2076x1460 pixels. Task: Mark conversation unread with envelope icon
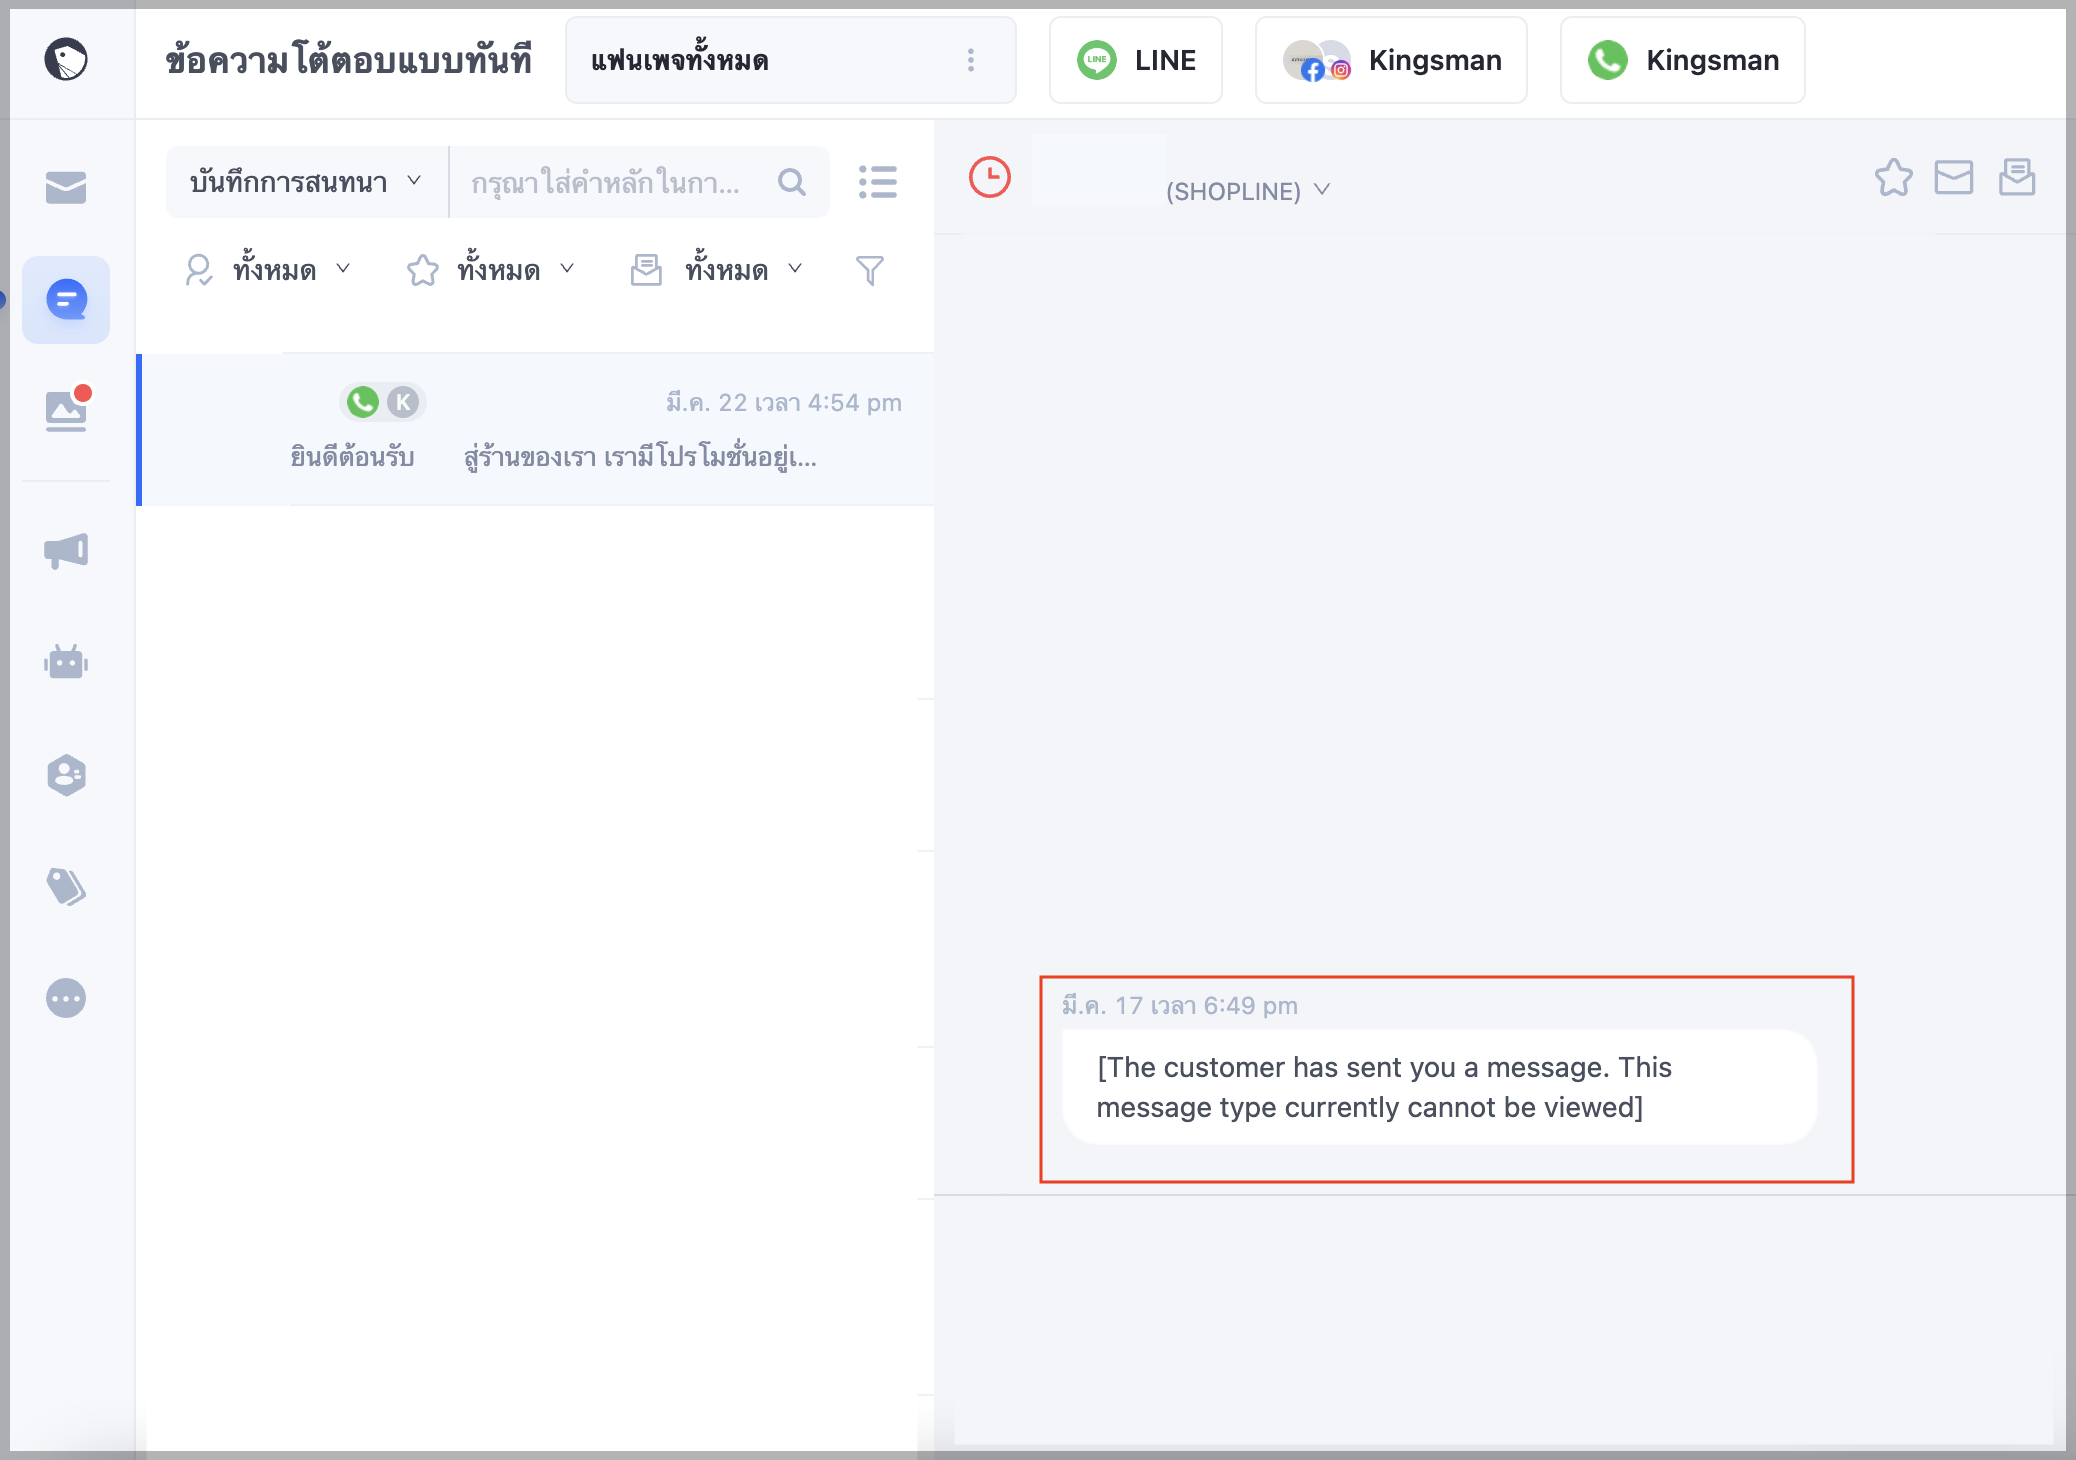pyautogui.click(x=1954, y=178)
